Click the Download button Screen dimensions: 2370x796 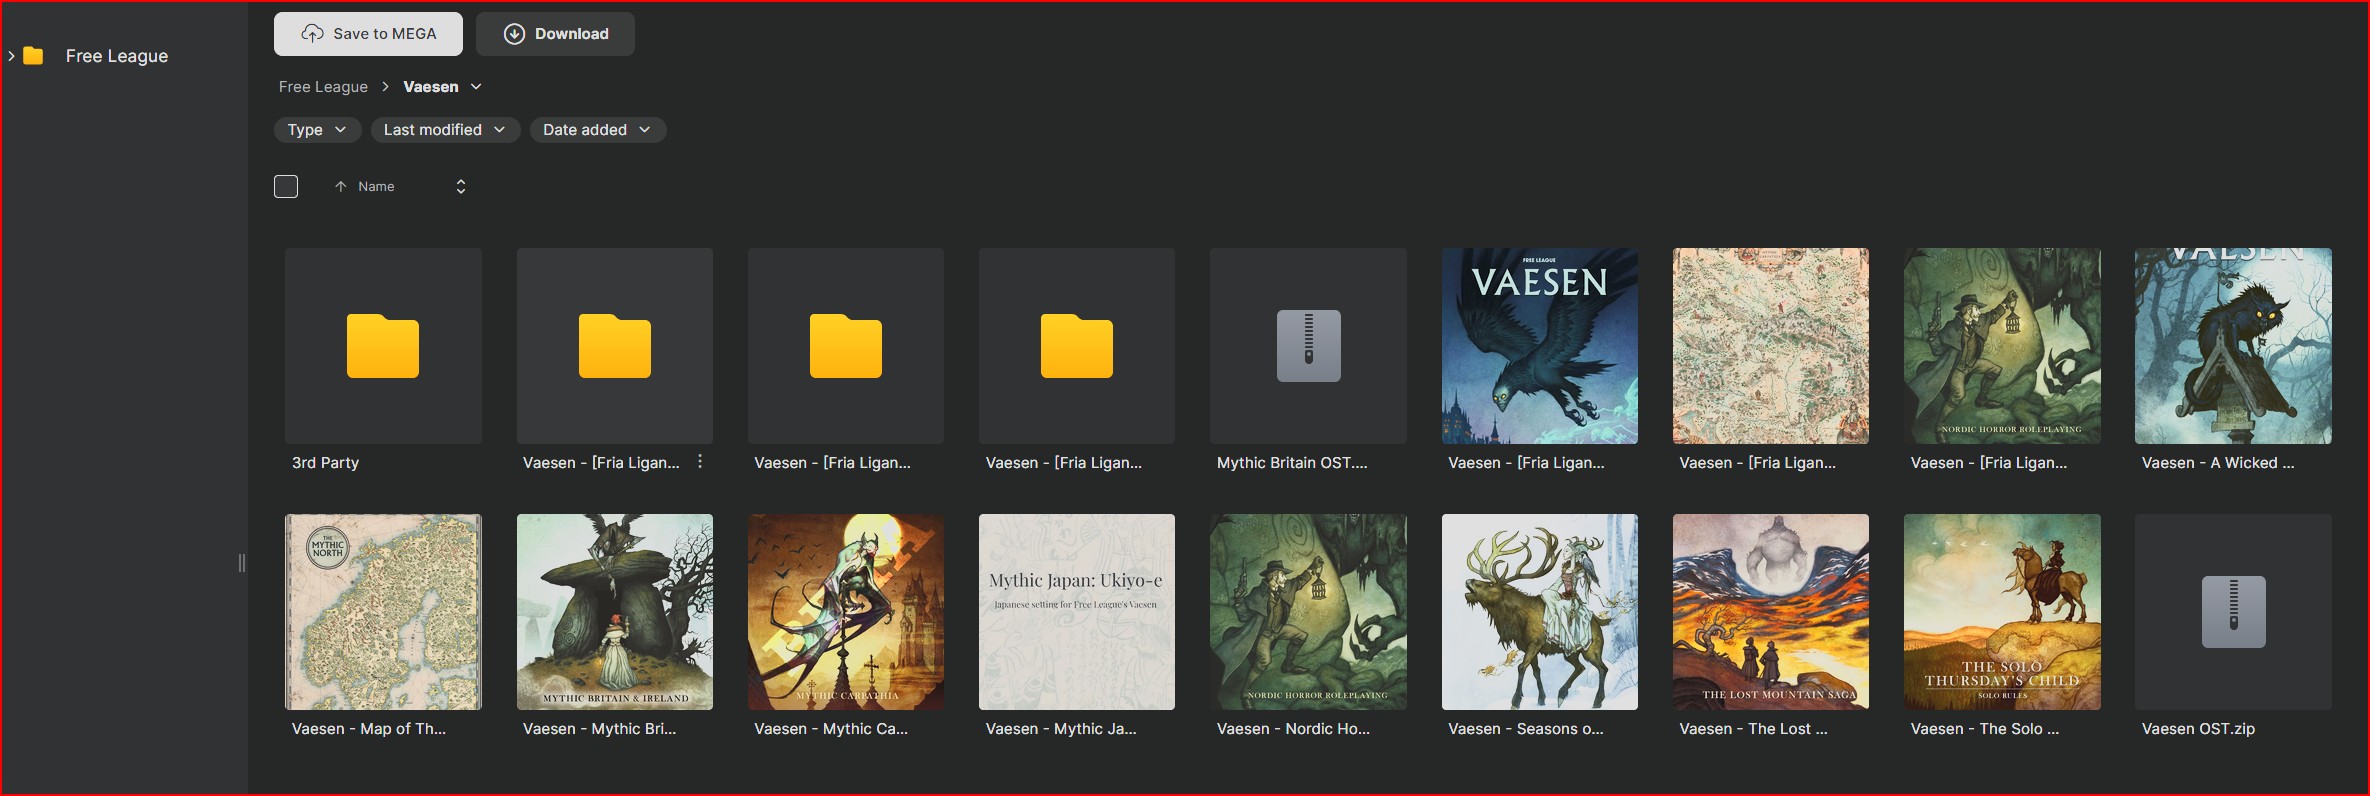coord(555,34)
